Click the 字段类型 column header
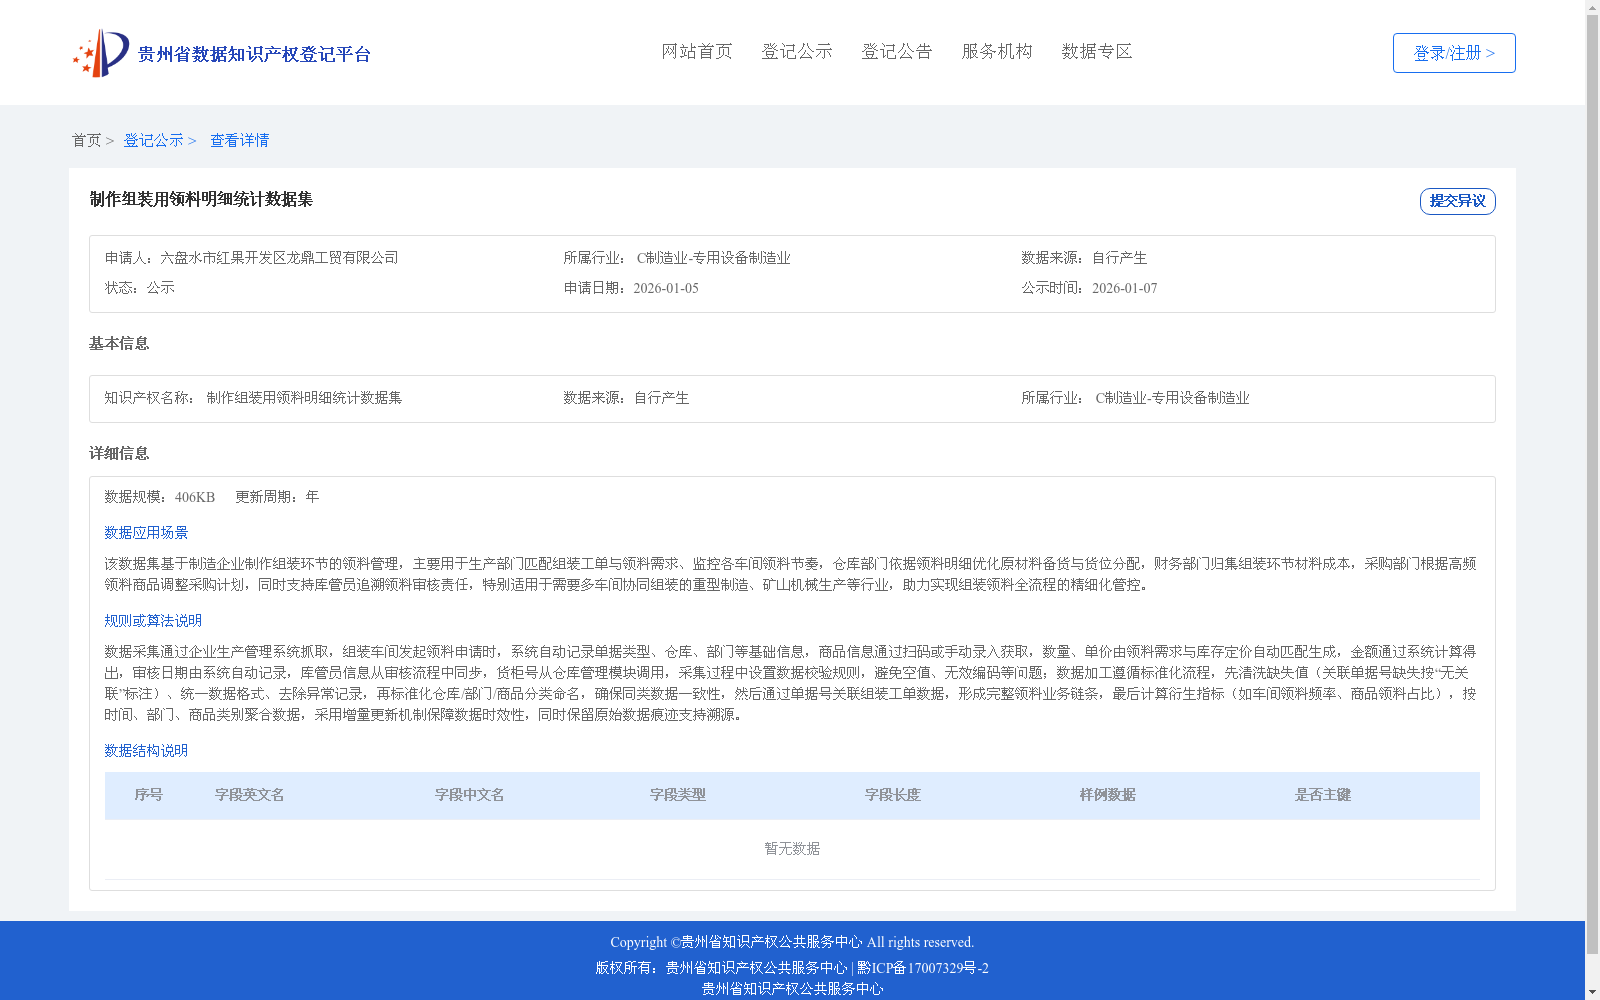 click(x=678, y=795)
